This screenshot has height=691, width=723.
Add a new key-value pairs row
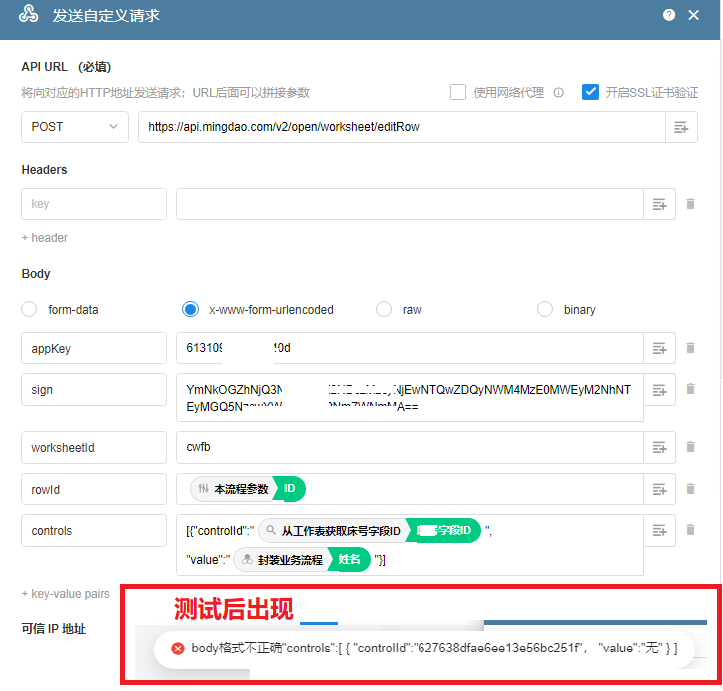(x=66, y=594)
